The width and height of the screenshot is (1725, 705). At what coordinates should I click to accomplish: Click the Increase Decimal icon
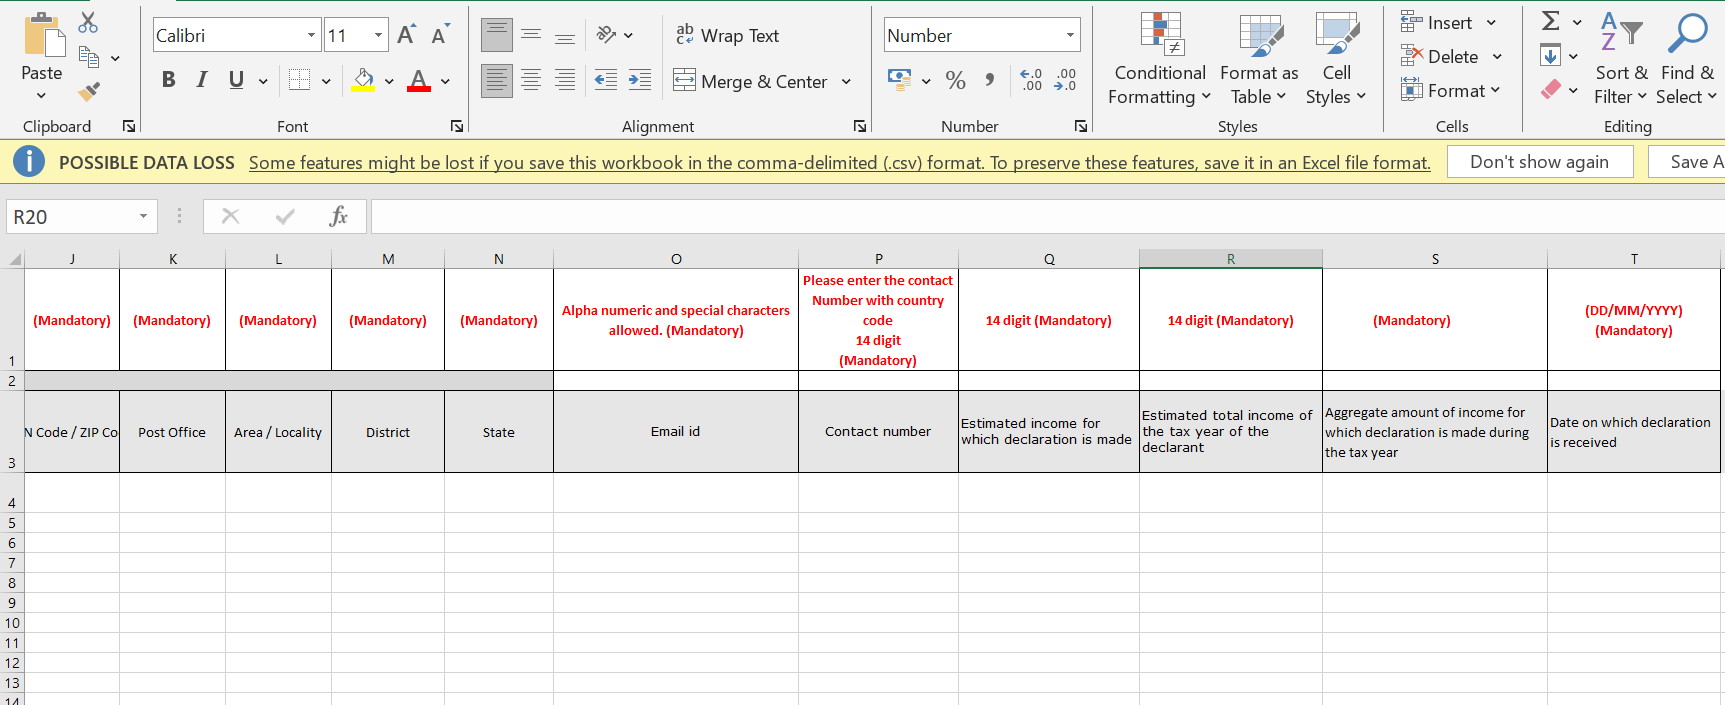pyautogui.click(x=1031, y=80)
